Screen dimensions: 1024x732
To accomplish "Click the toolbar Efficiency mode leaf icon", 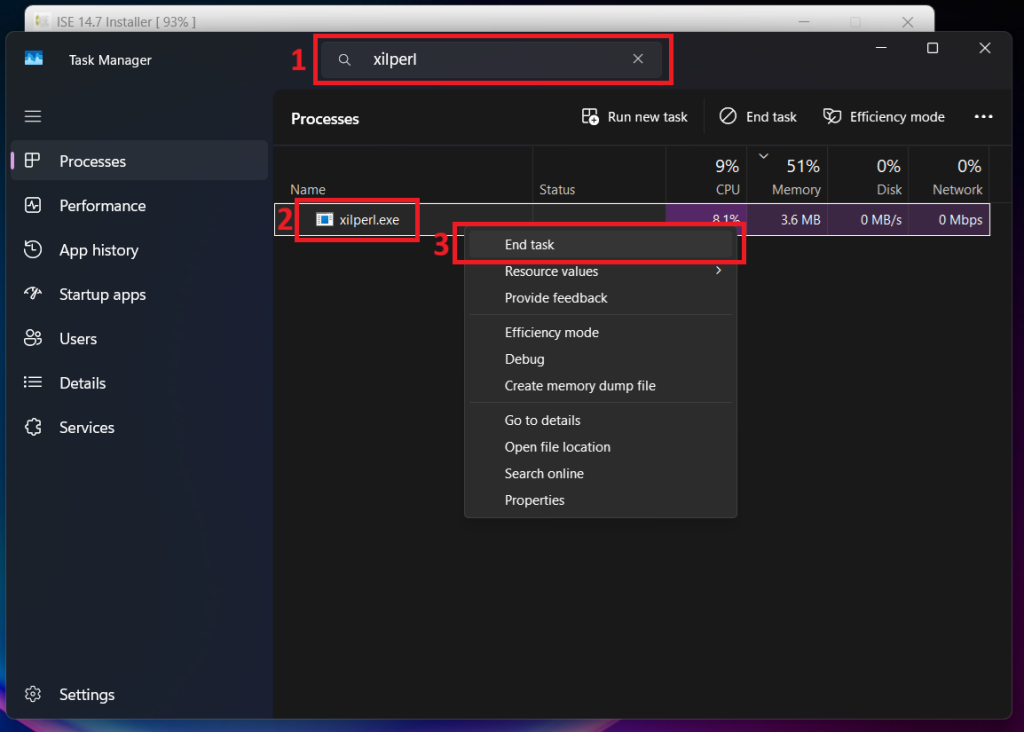I will 831,116.
